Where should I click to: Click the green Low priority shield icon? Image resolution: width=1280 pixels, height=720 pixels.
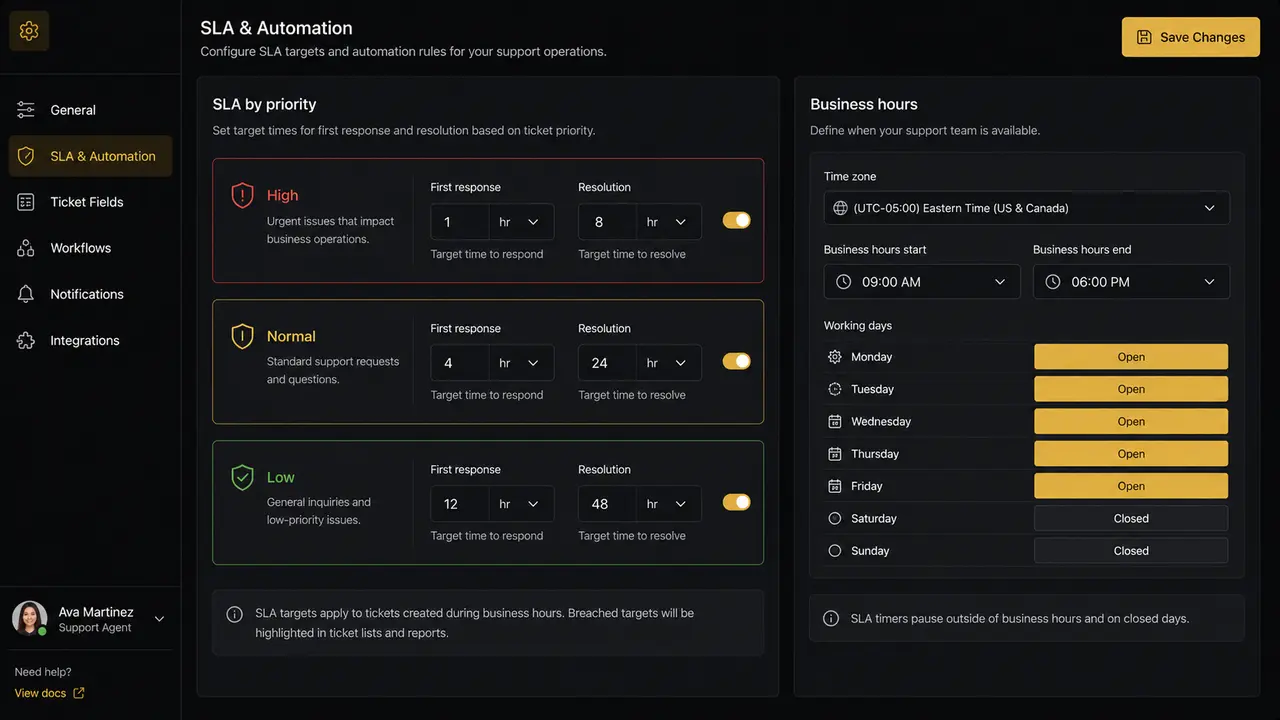point(242,477)
